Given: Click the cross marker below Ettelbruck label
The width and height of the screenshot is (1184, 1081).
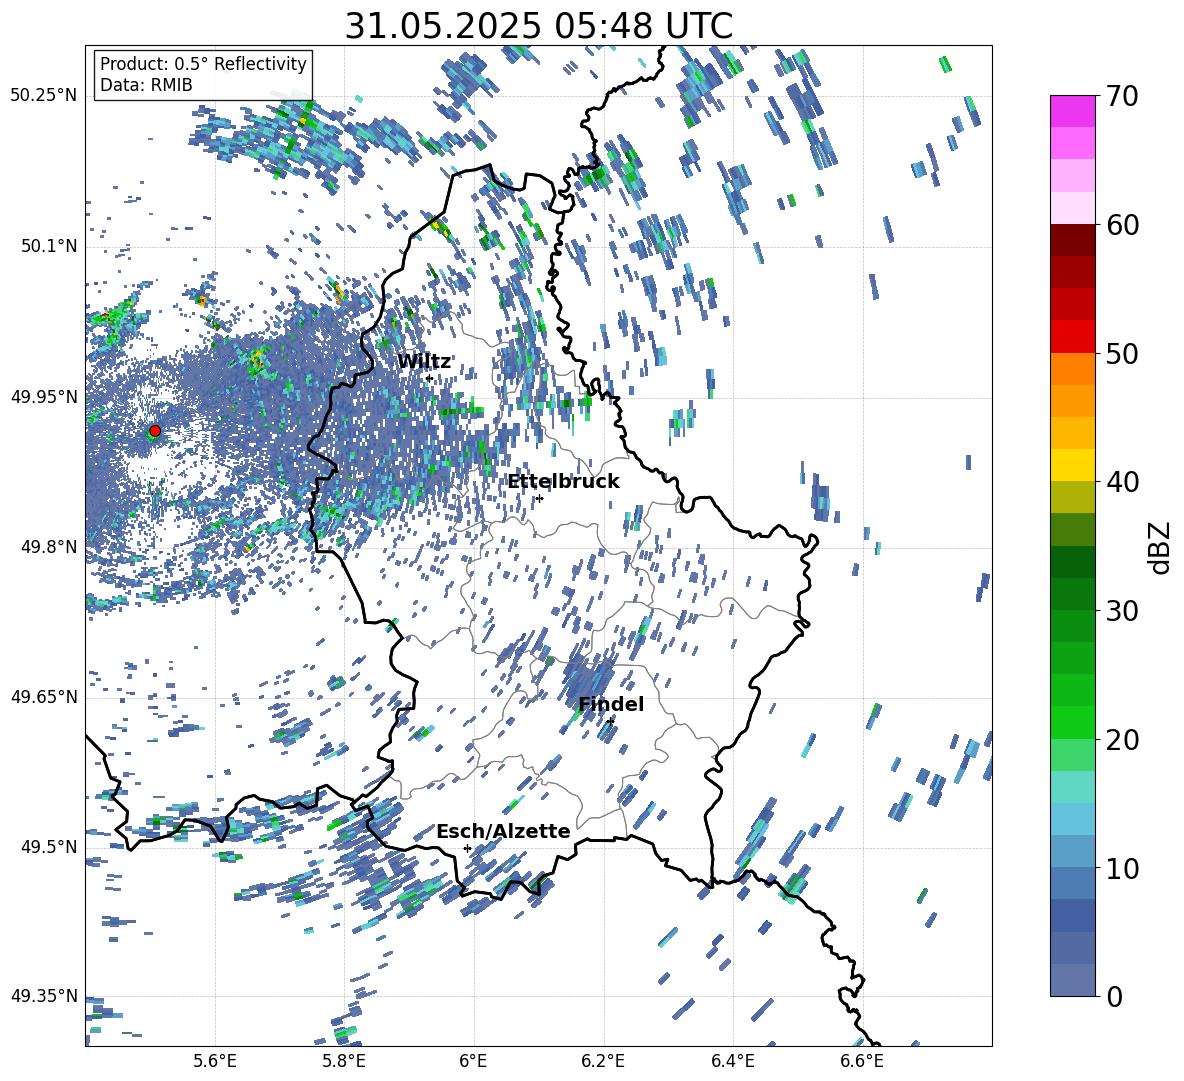Looking at the screenshot, I should [539, 498].
